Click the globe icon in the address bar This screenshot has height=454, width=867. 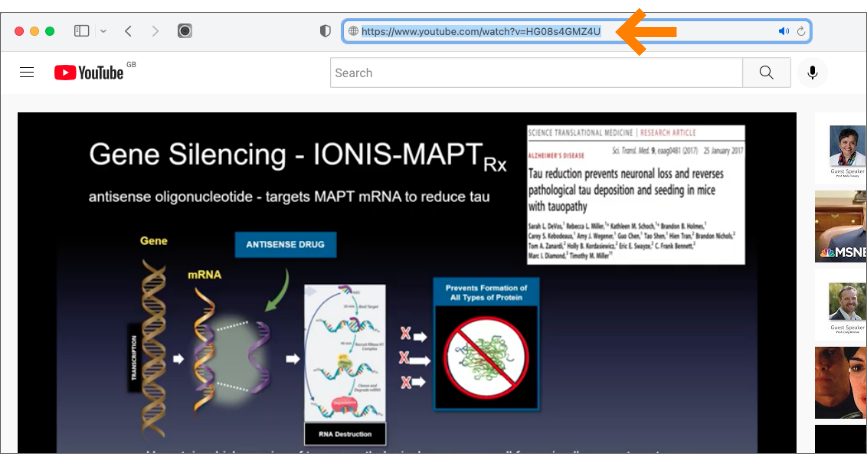tap(353, 31)
